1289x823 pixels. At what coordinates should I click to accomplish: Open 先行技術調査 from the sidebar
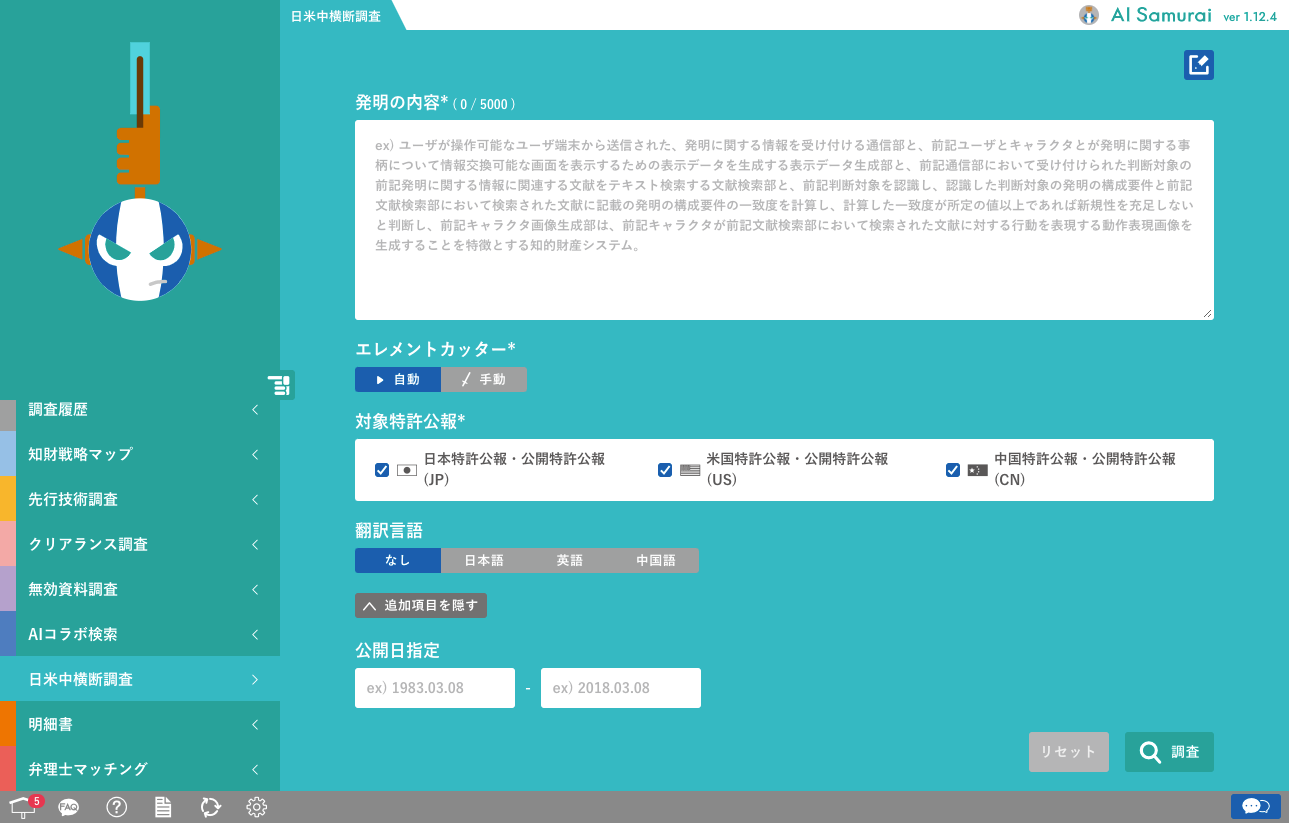coord(140,499)
